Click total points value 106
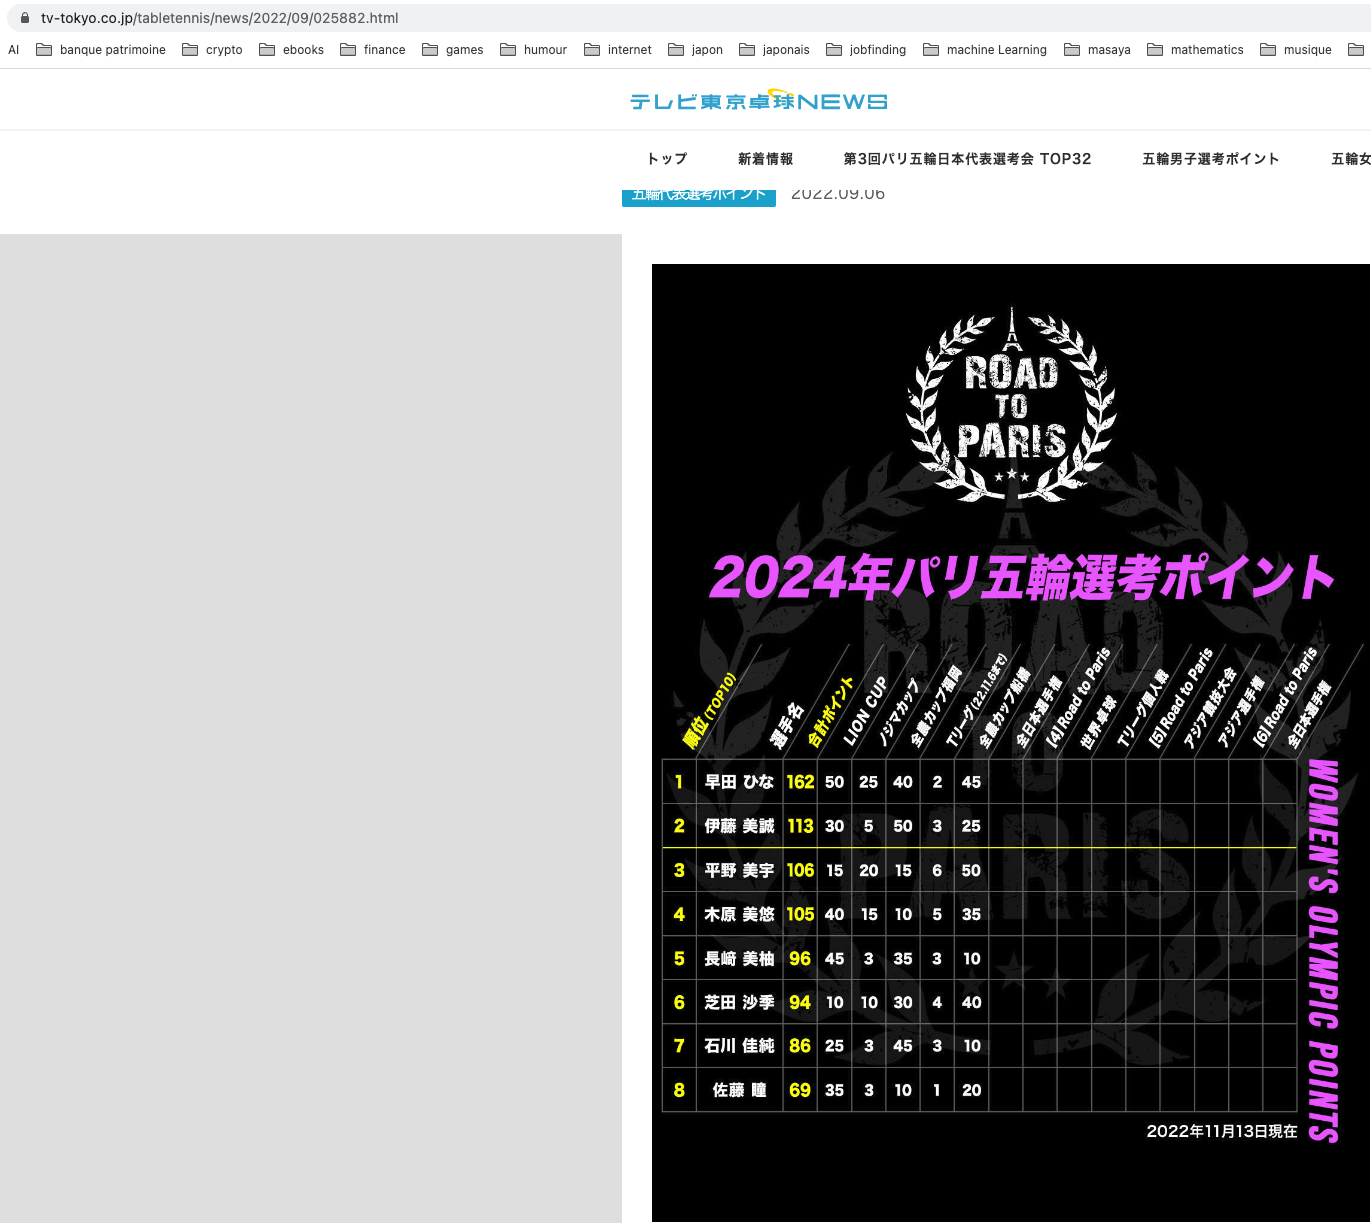The width and height of the screenshot is (1371, 1223). click(800, 870)
